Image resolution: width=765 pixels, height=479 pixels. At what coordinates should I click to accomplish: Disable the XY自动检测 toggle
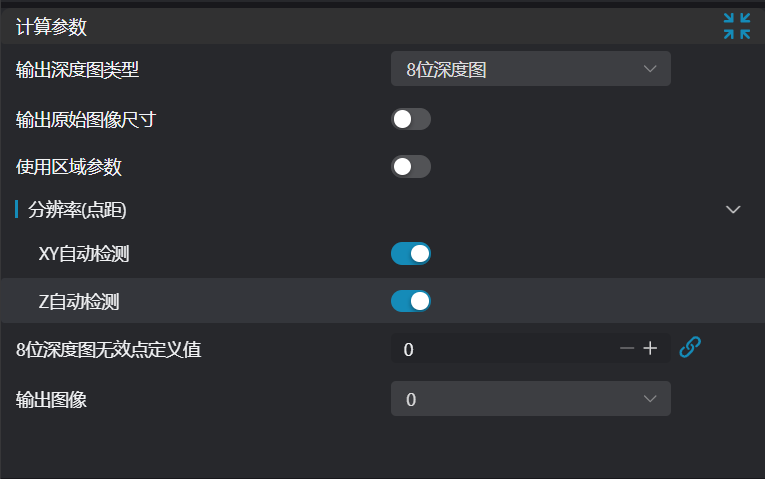(411, 254)
